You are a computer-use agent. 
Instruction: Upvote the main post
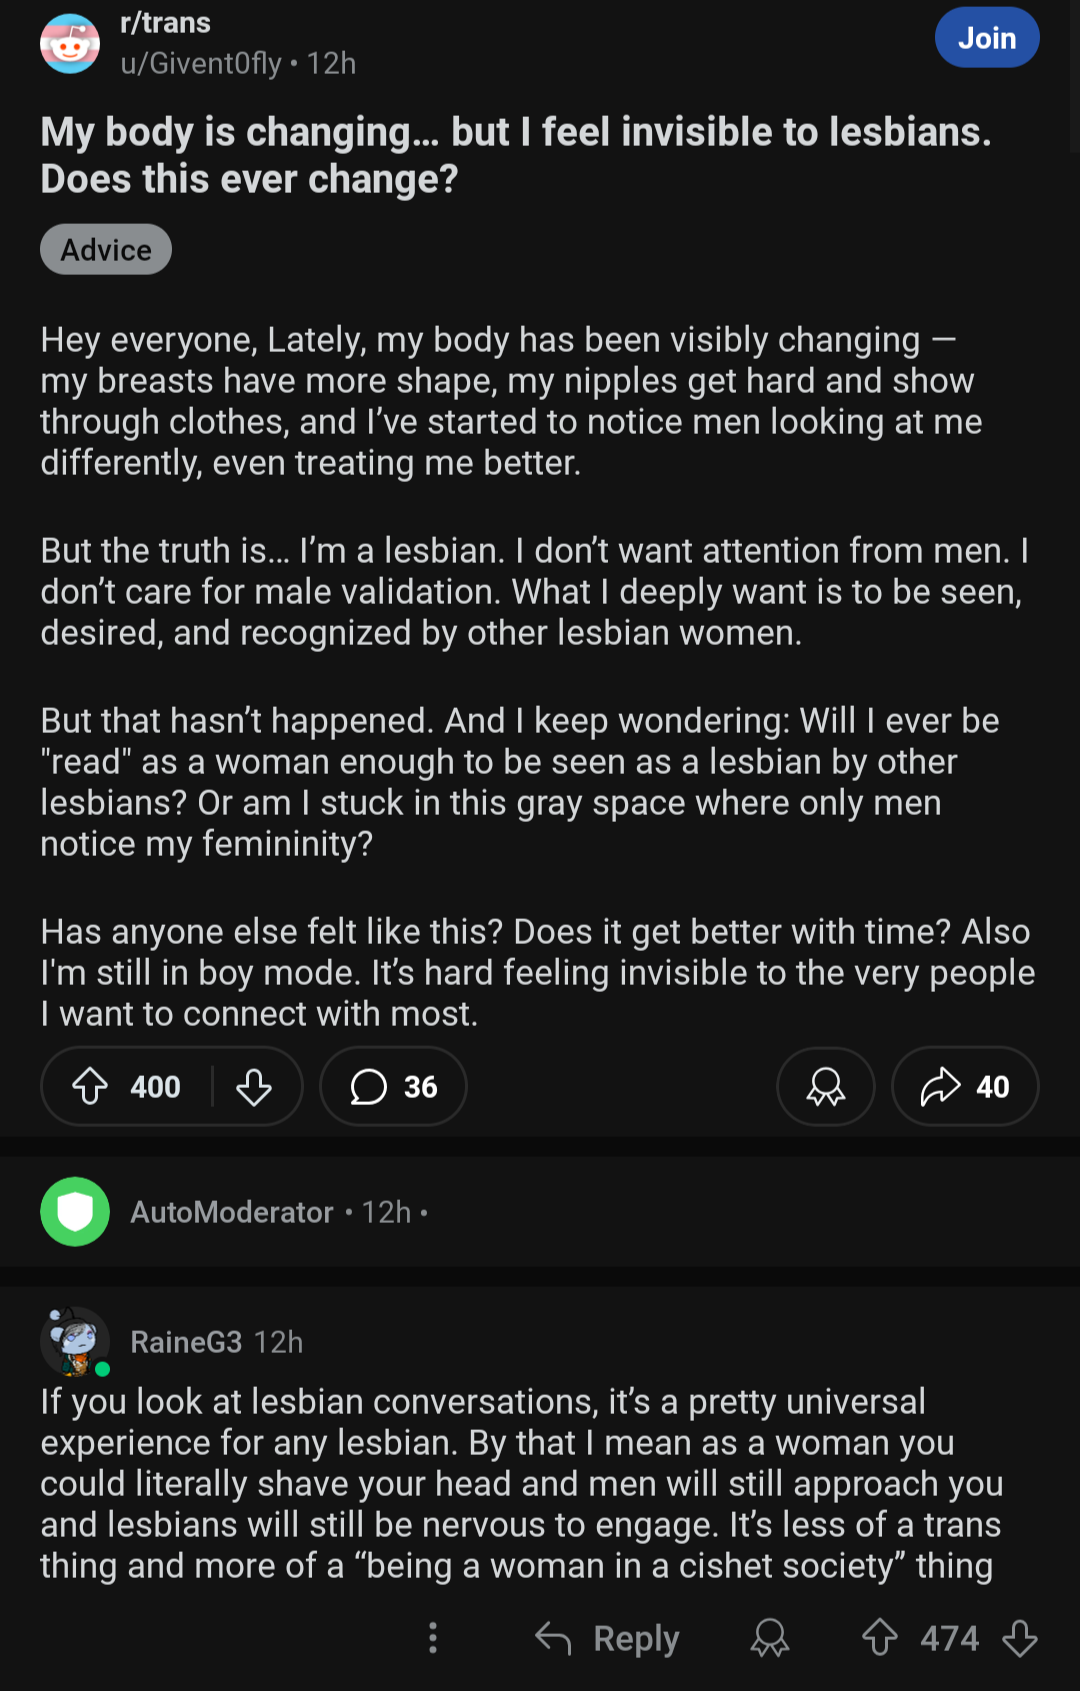91,1086
